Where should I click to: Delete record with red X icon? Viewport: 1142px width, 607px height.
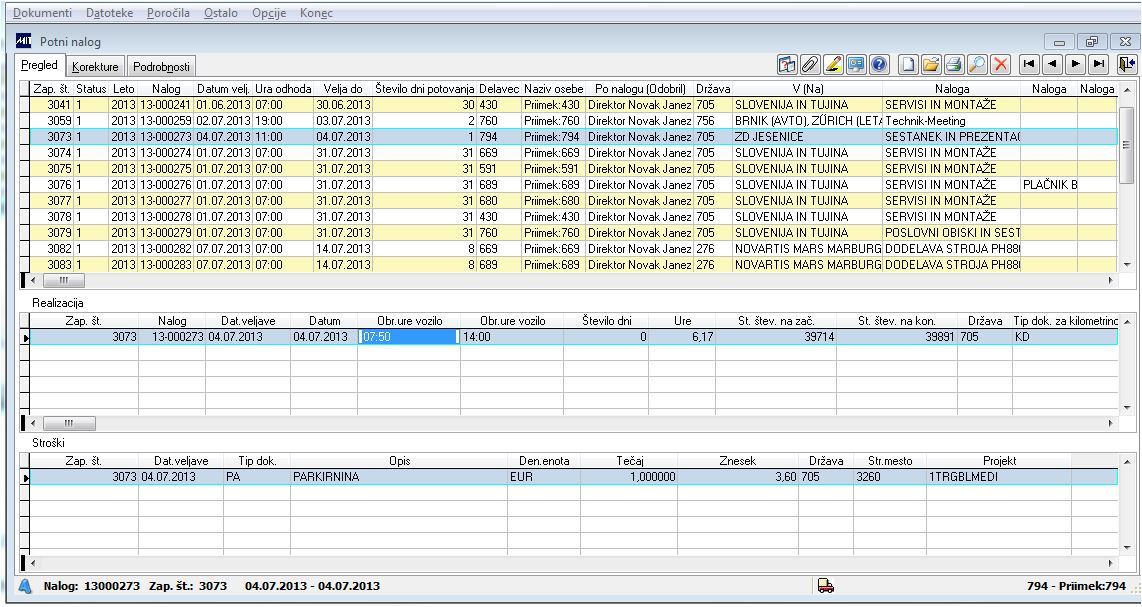pos(999,65)
